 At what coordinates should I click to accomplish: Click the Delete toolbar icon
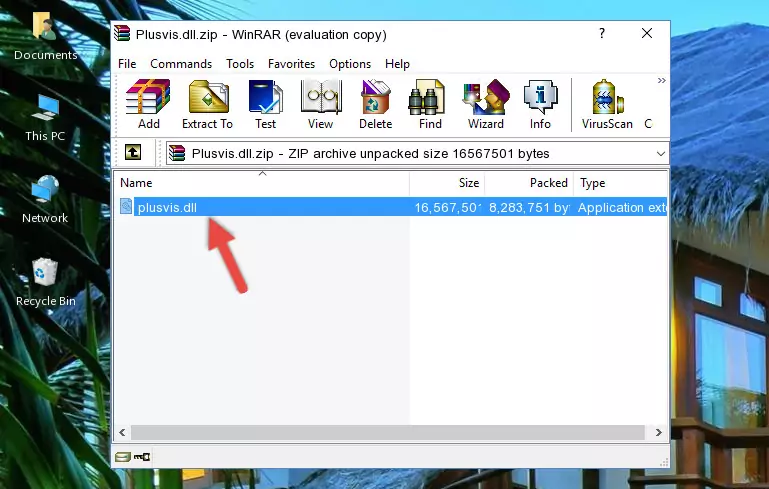point(376,104)
